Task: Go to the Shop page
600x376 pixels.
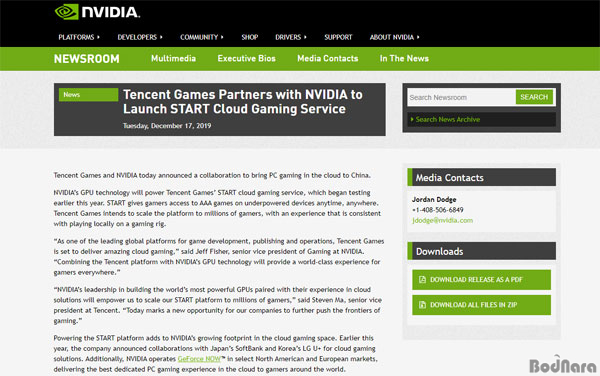Action: 249,37
